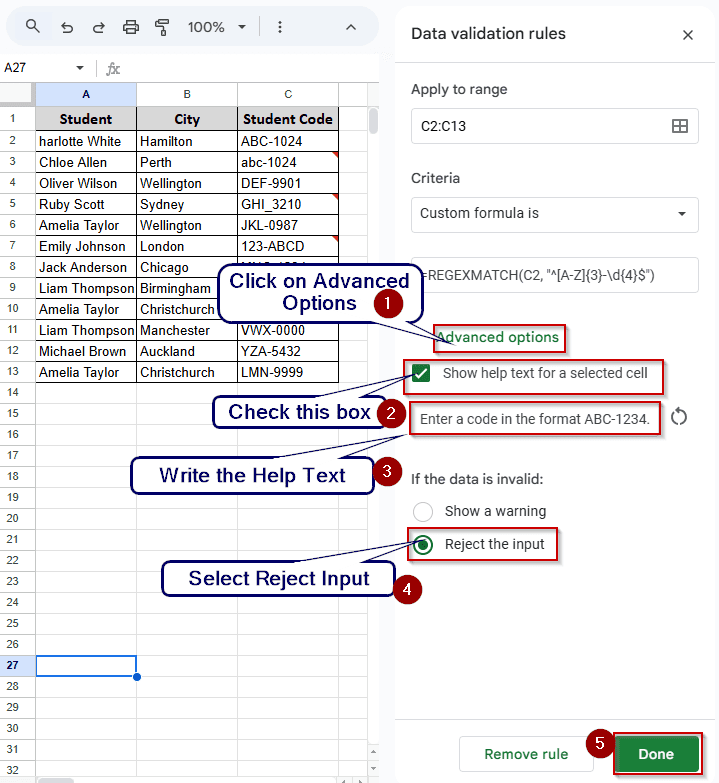The height and width of the screenshot is (783, 719).
Task: Click the select all corner box
Action: point(17,94)
